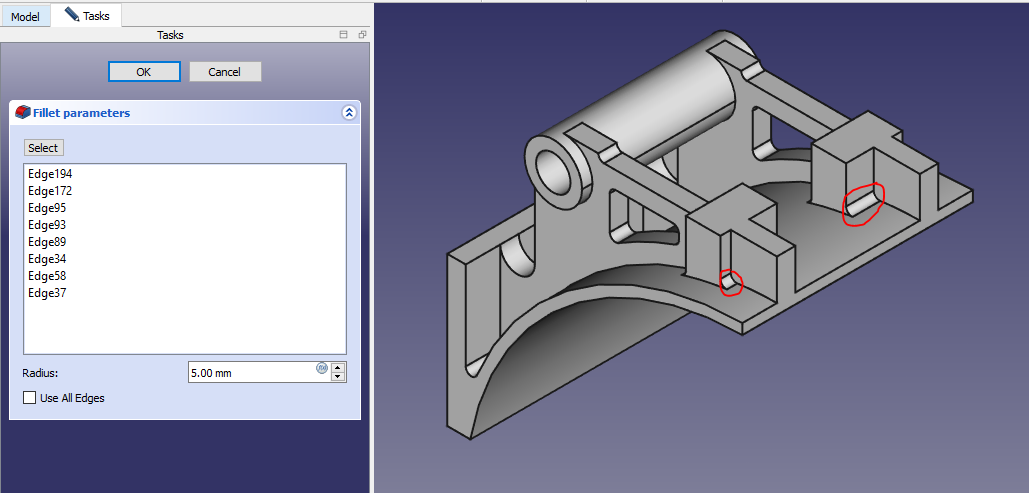Screen dimensions: 1029x493
Task: Pick Edge172 from the list
Action: [x=50, y=191]
